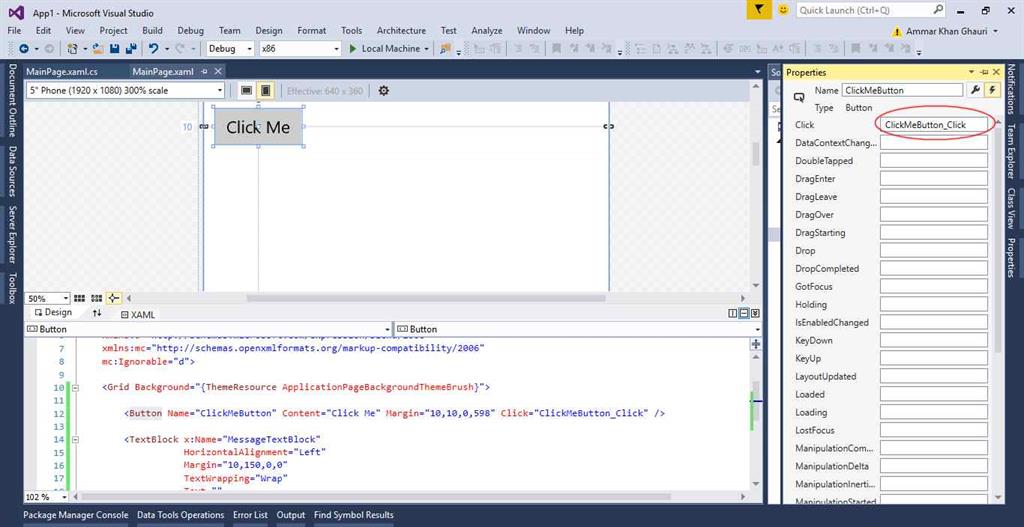Open designer device preview settings gear
1024x527 pixels.
tap(383, 90)
